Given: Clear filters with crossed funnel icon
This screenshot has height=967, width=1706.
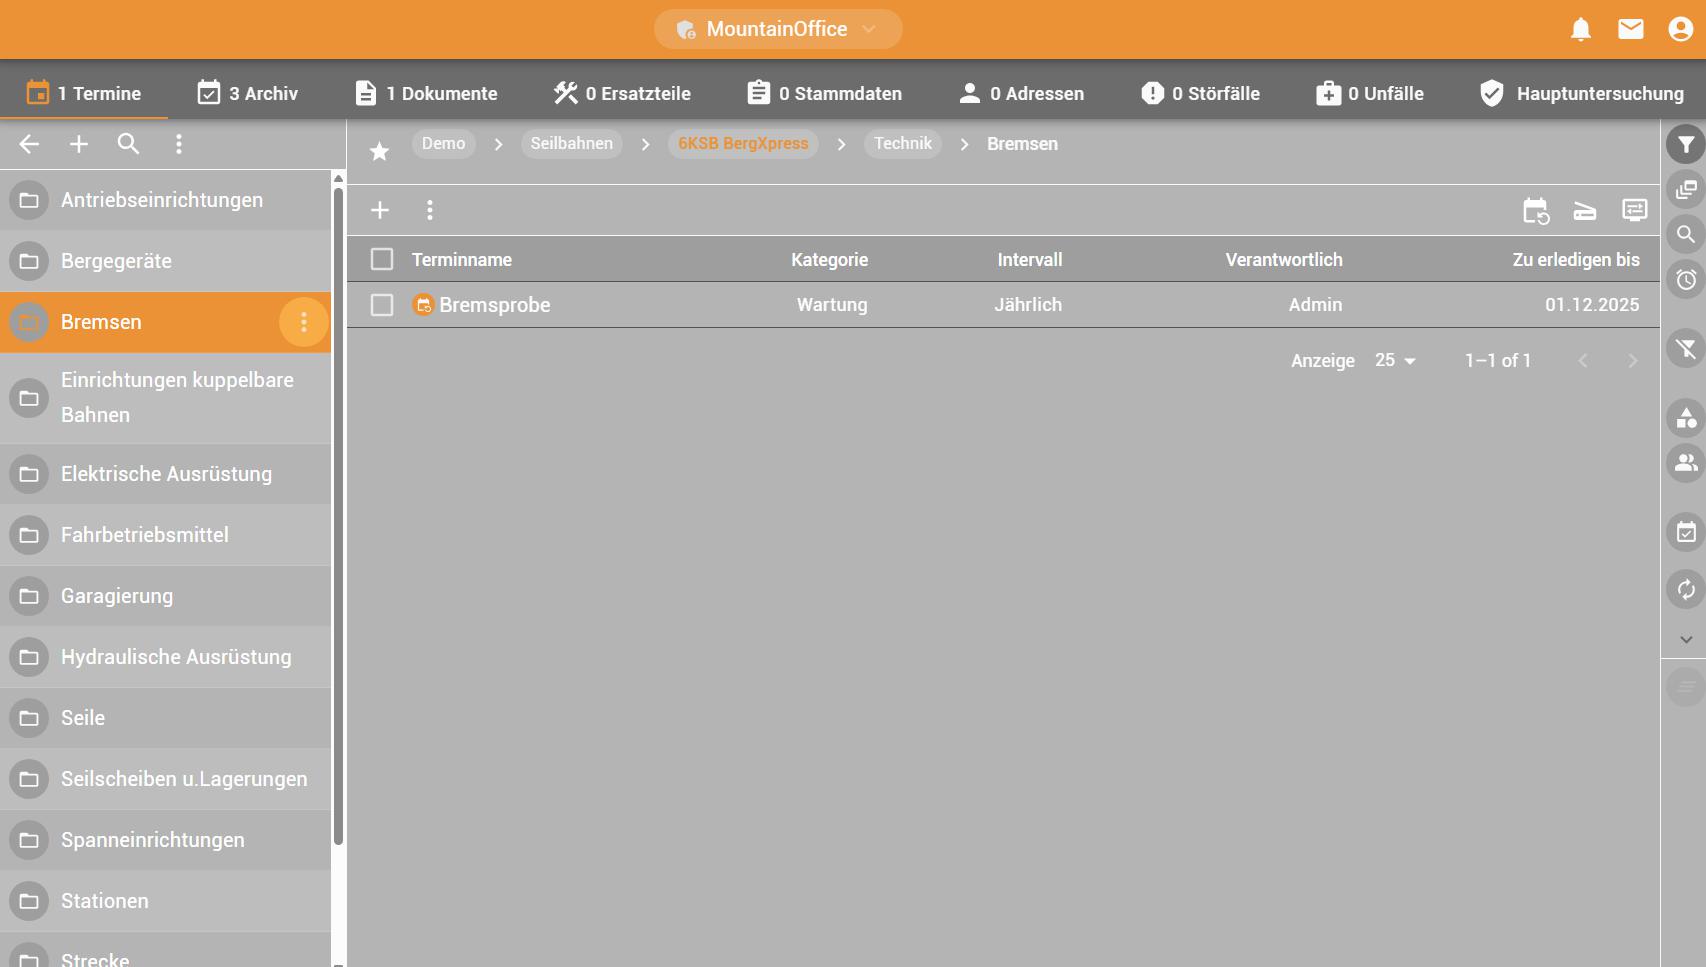Looking at the screenshot, I should (1686, 349).
